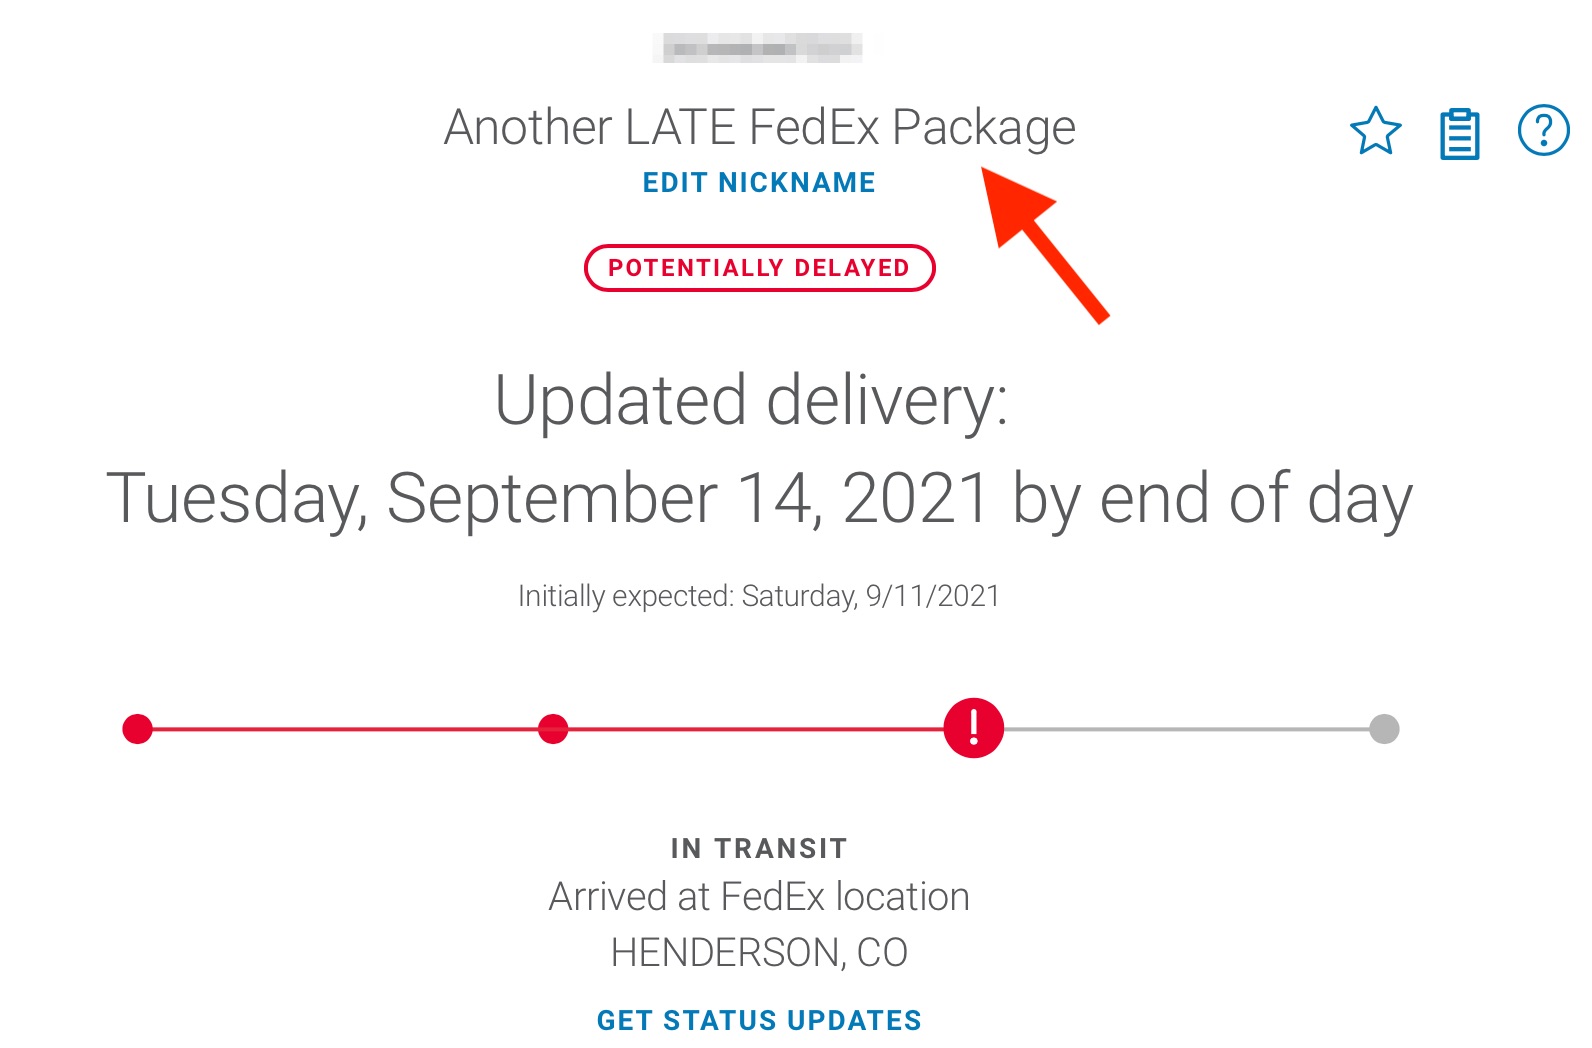Screen dimensions: 1592x1048
Task: Click the star icon to favorite shipment
Action: coord(1375,132)
